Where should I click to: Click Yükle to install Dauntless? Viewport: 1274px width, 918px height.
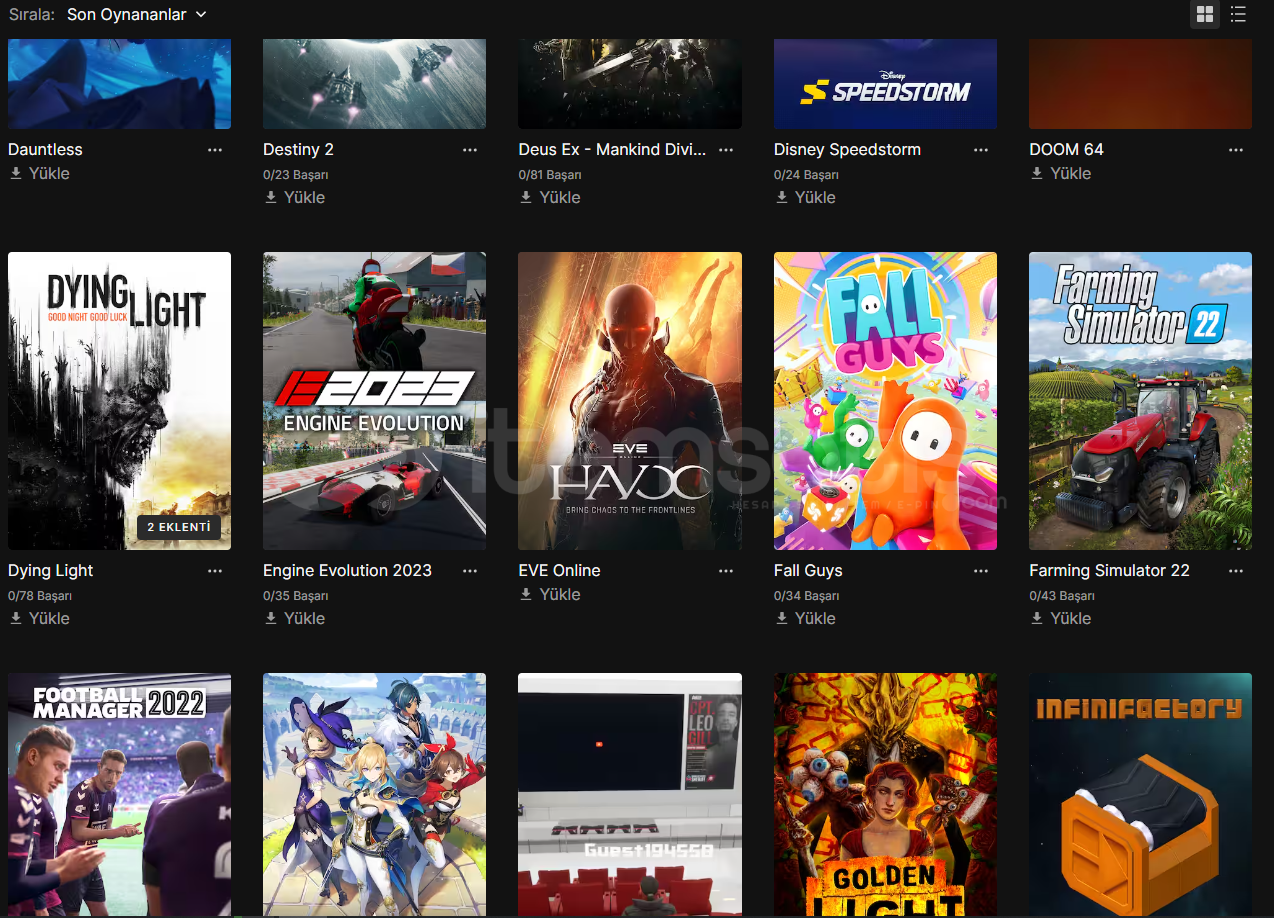[x=40, y=173]
